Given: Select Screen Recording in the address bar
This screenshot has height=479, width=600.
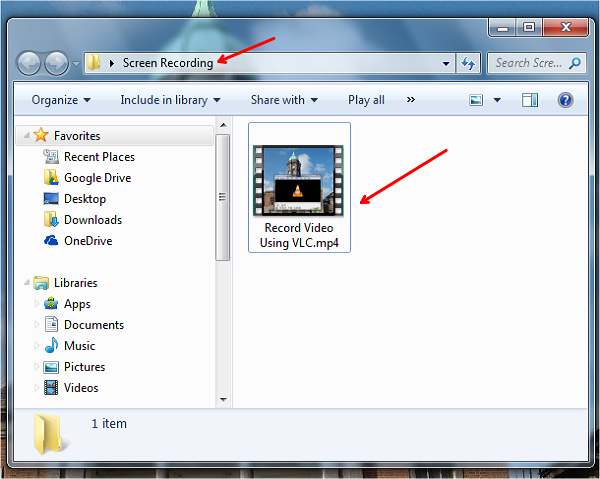Looking at the screenshot, I should click(x=168, y=63).
